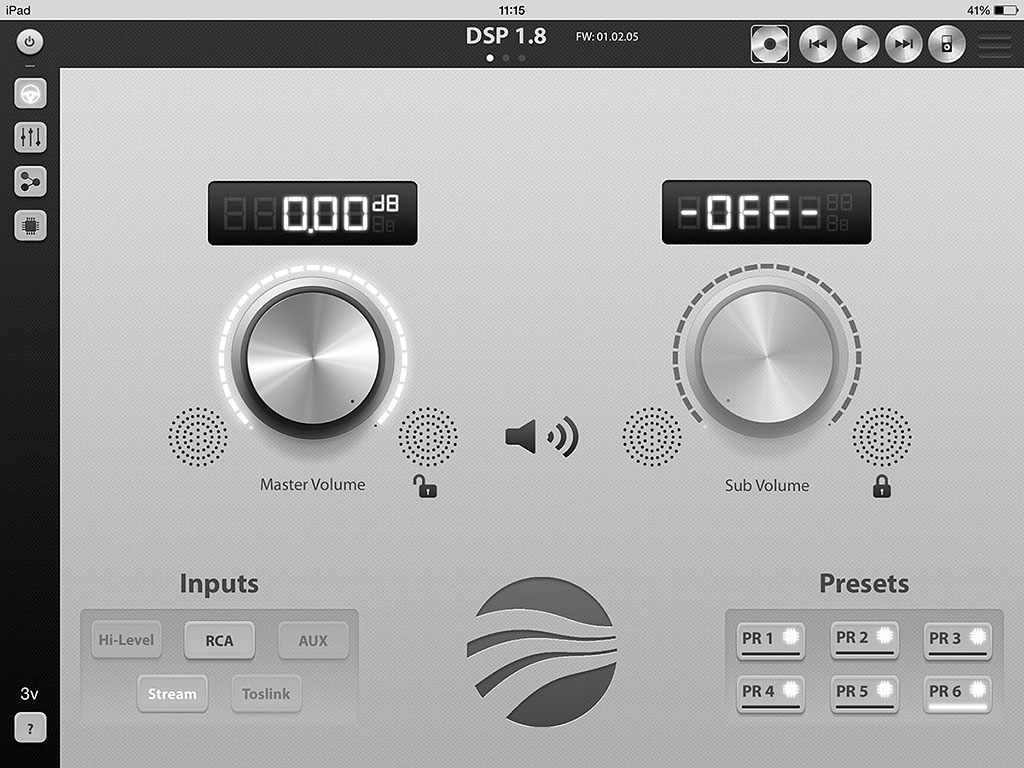Tap the battery icon in status bar
The image size is (1024, 768).
pyautogui.click(x=1006, y=10)
